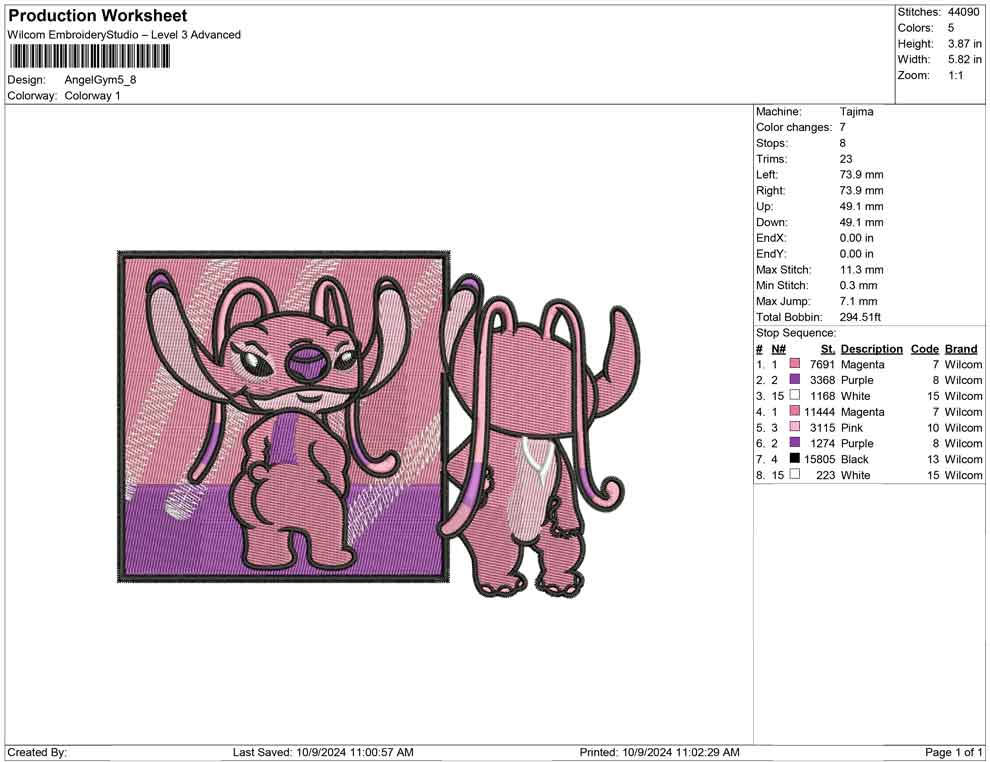This screenshot has width=990, height=762.
Task: Click the white swatch in stop row 8
Action: coord(795,474)
